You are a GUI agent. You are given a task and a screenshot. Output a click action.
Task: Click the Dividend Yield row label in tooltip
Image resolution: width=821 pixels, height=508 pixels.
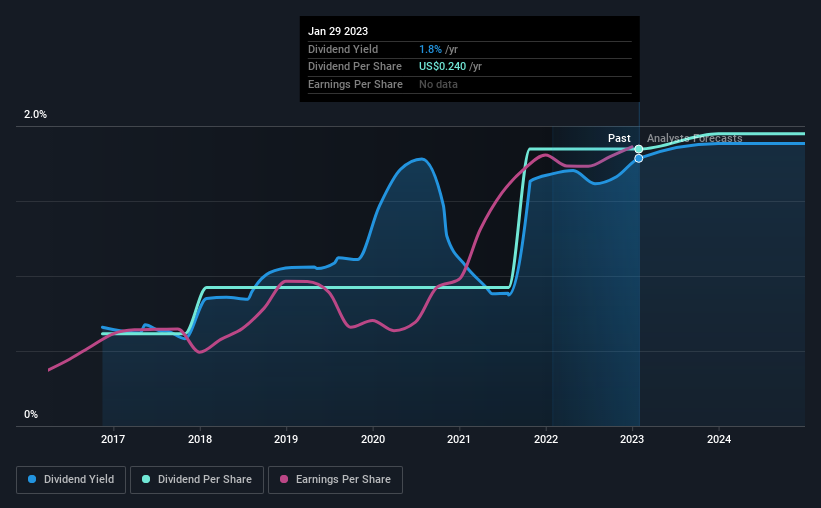coord(343,49)
